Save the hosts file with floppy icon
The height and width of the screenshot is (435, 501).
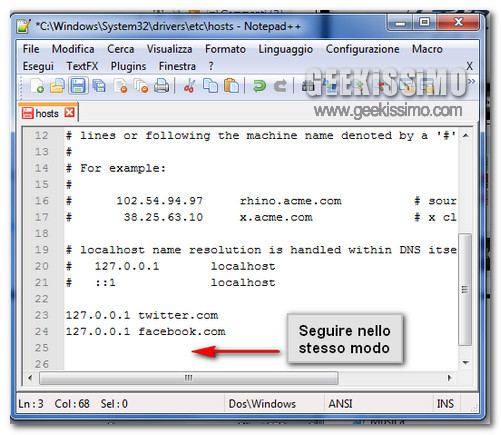(x=78, y=86)
